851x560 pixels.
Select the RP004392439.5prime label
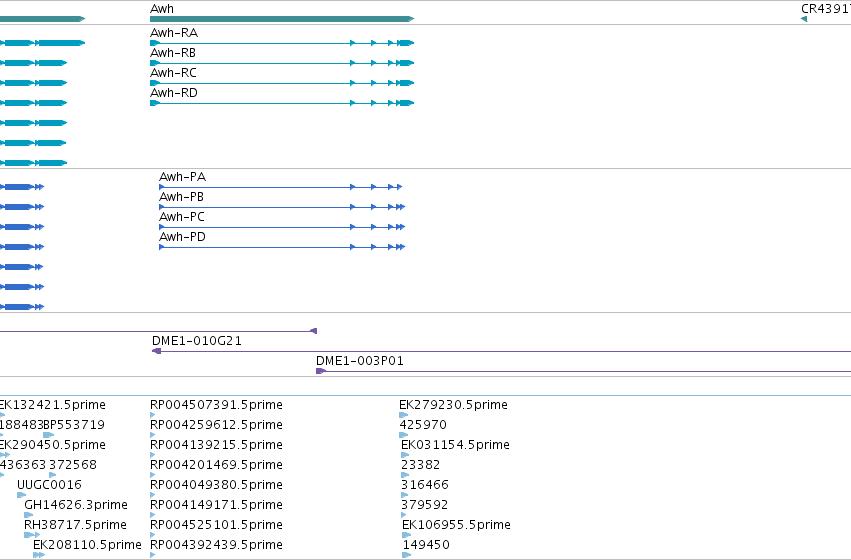(217, 545)
